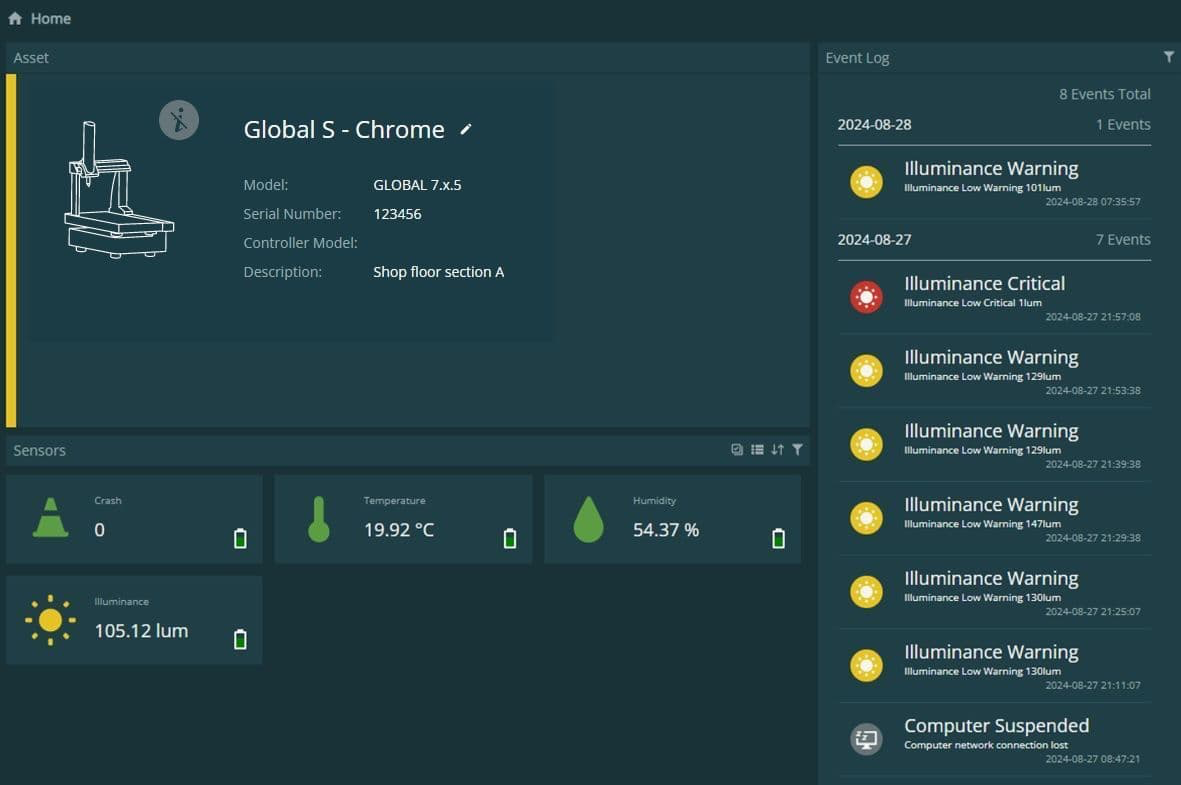Image resolution: width=1181 pixels, height=785 pixels.
Task: Switch sensors to list view icon
Action: pos(757,450)
